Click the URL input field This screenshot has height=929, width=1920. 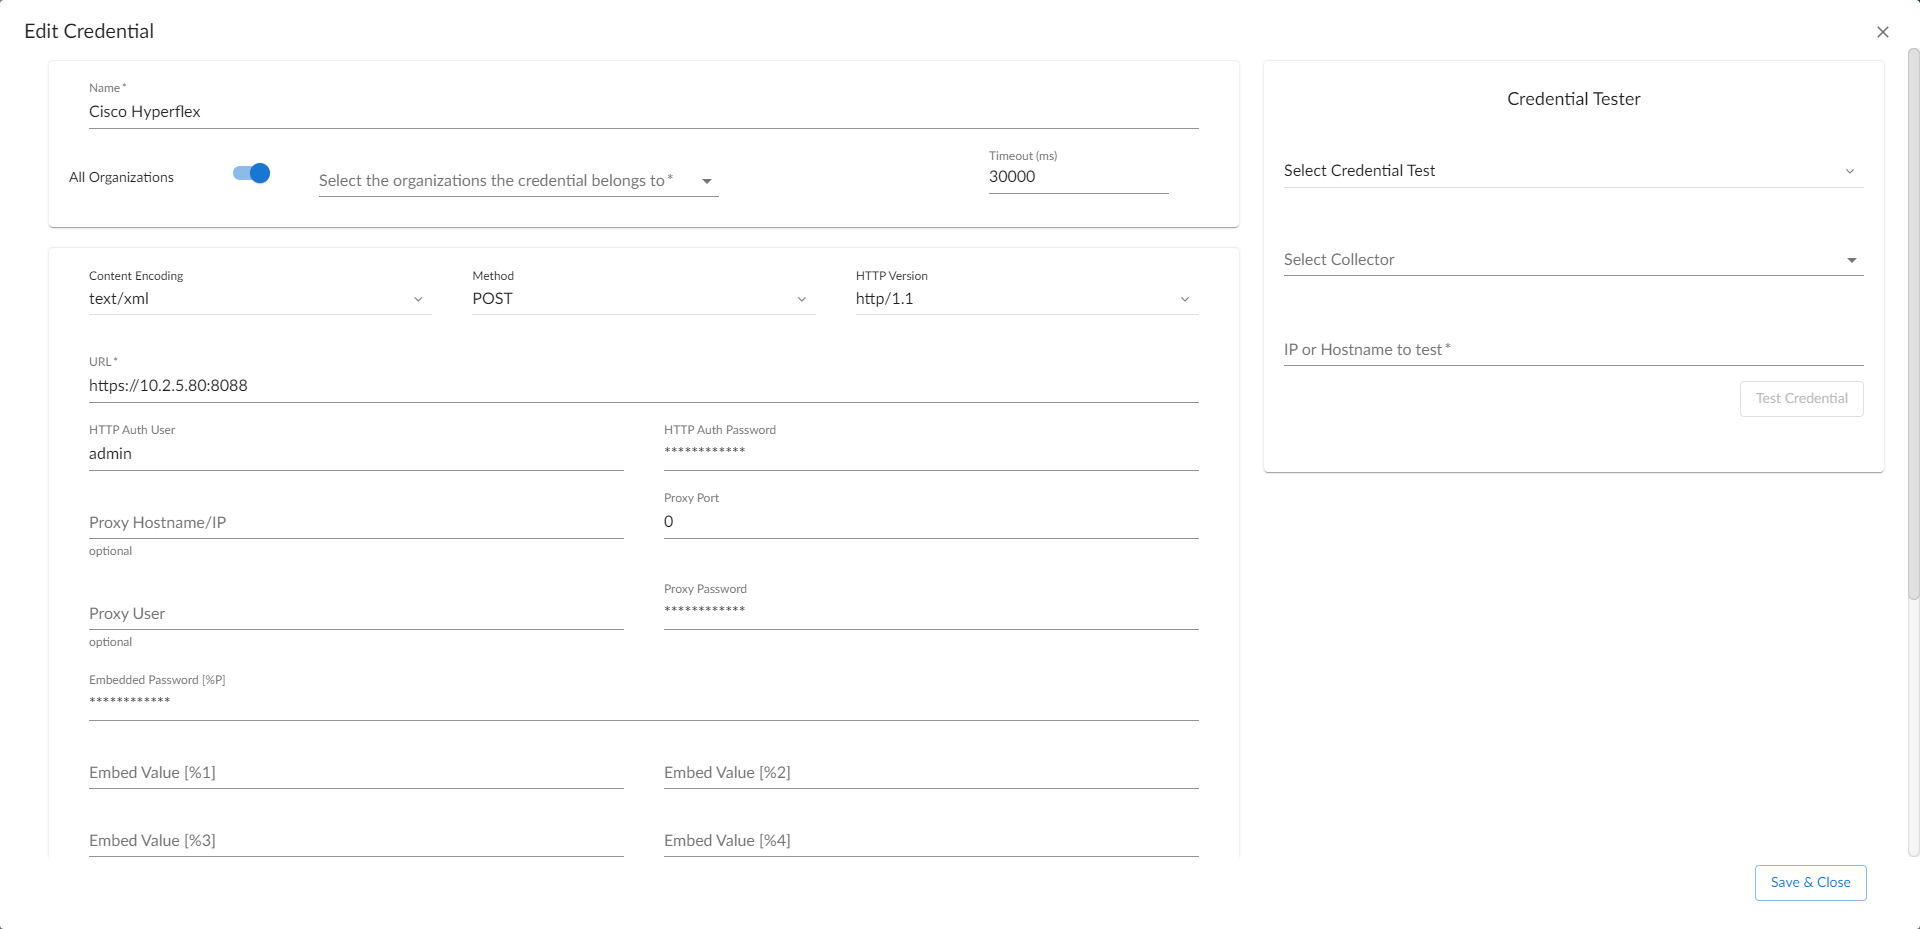point(643,386)
